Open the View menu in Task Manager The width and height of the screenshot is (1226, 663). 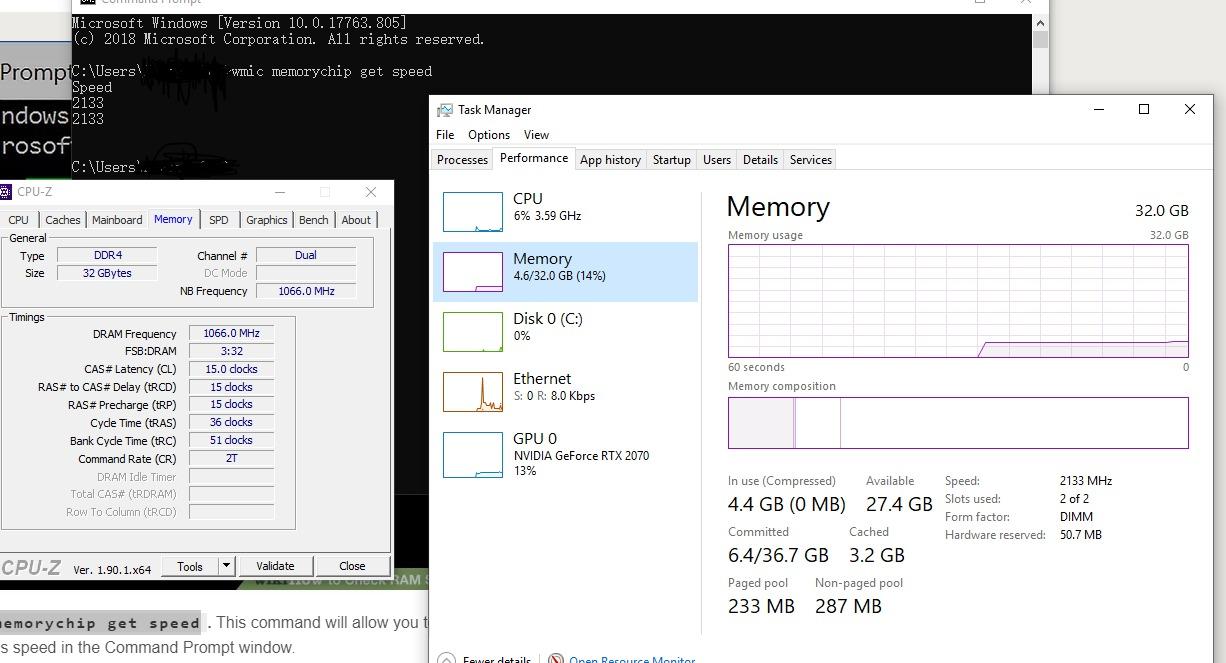(x=536, y=135)
